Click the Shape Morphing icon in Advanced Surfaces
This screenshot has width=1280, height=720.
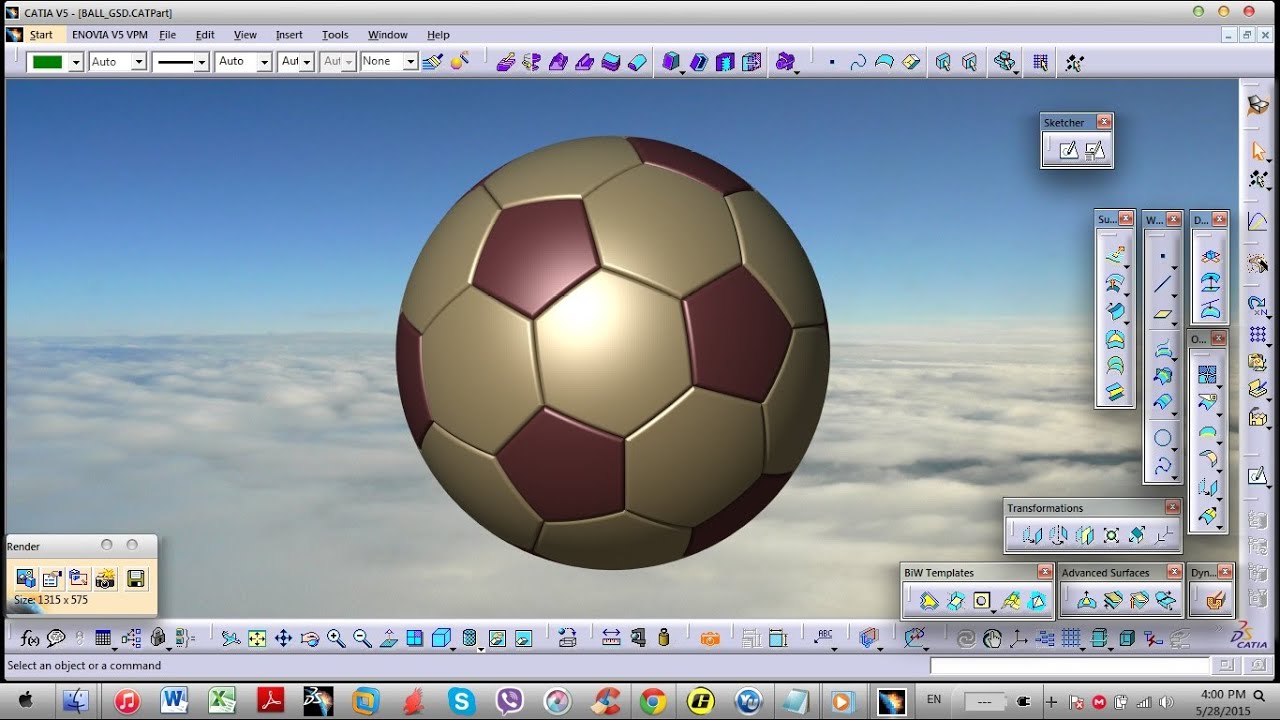pos(1165,601)
